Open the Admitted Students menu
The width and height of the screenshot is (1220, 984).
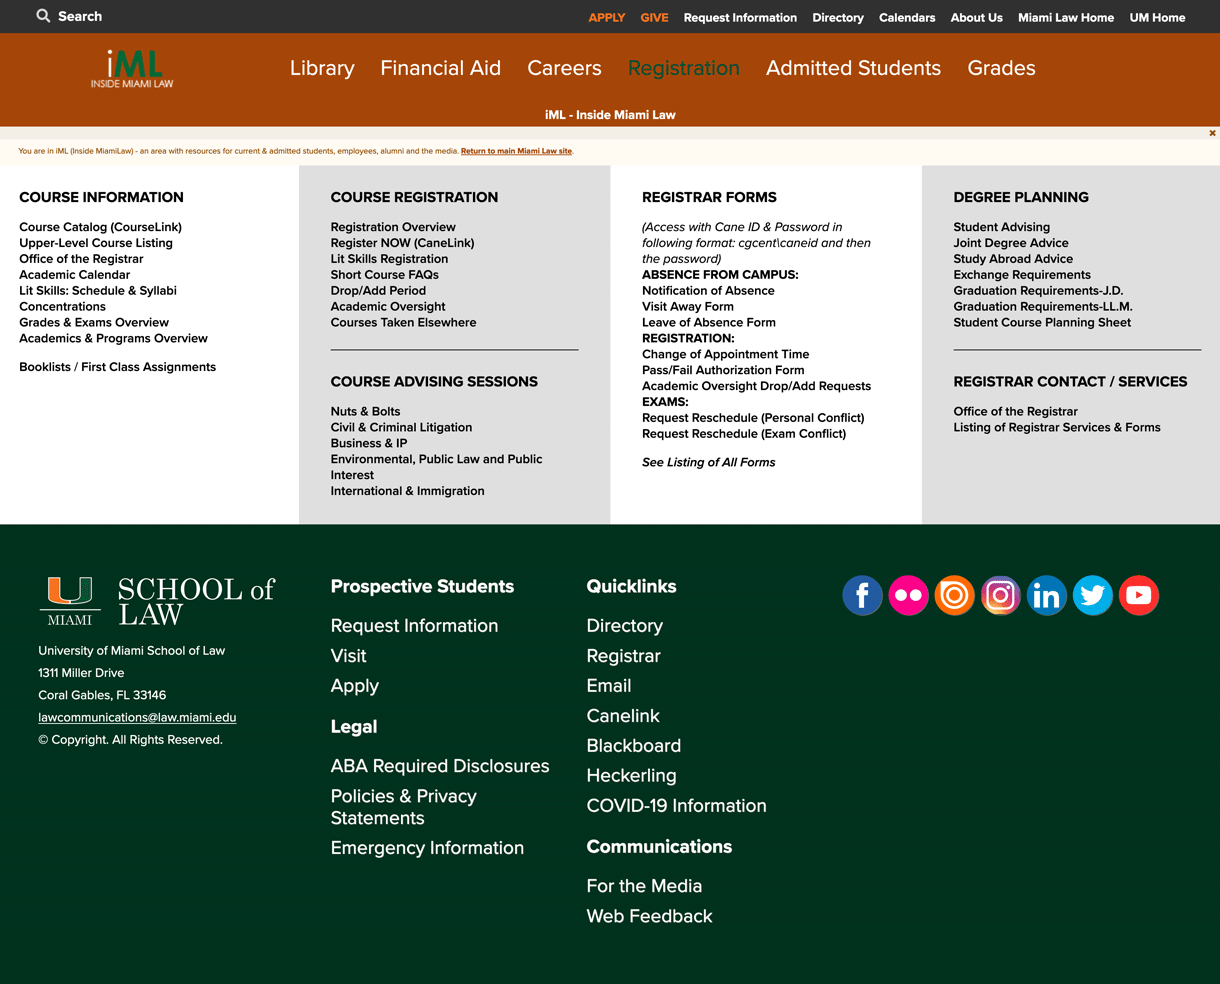click(x=853, y=68)
